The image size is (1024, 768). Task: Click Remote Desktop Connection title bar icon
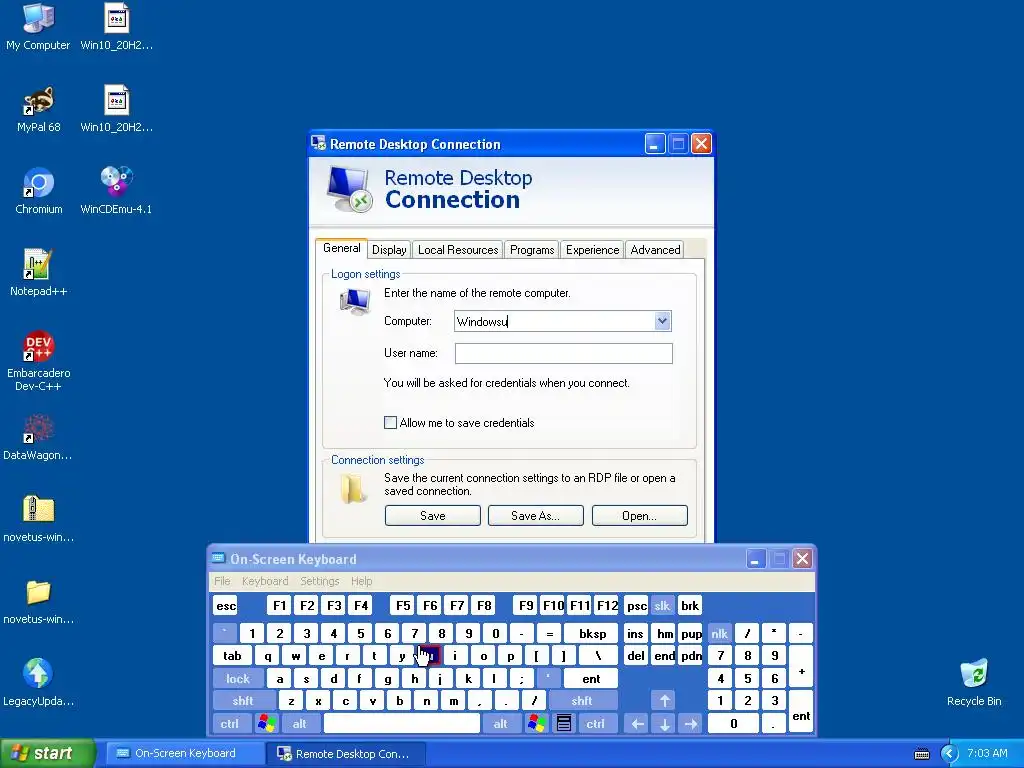click(x=318, y=143)
